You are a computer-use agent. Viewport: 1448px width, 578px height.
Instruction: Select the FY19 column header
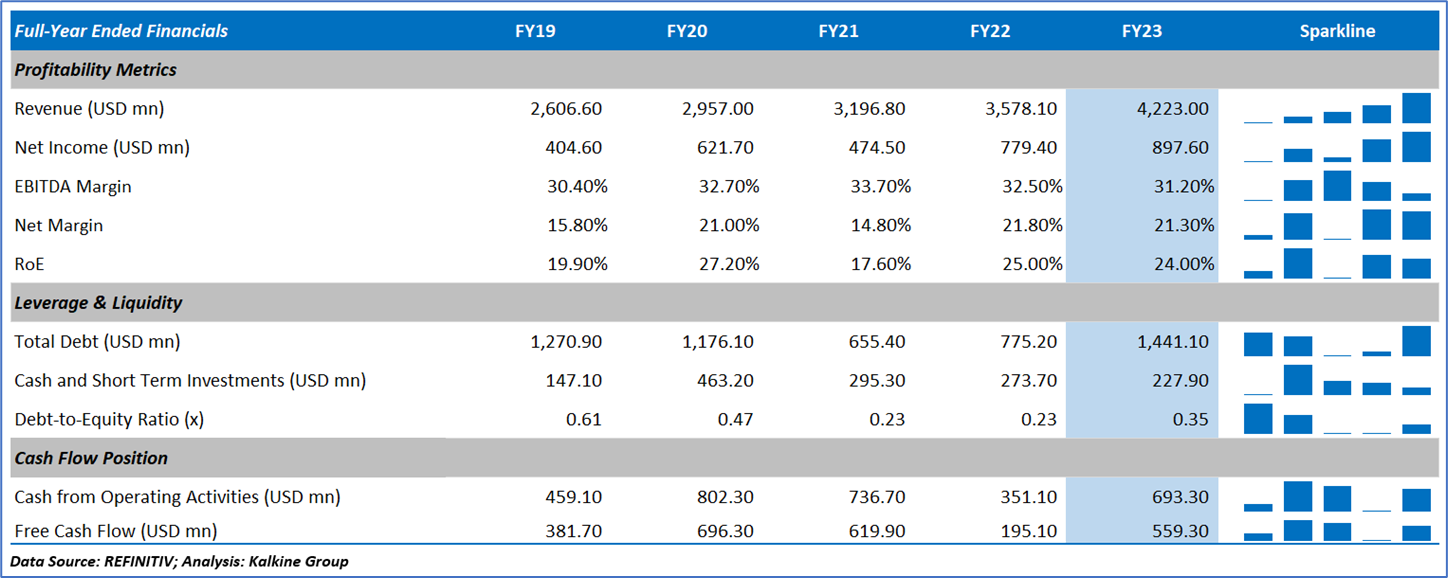pos(535,31)
